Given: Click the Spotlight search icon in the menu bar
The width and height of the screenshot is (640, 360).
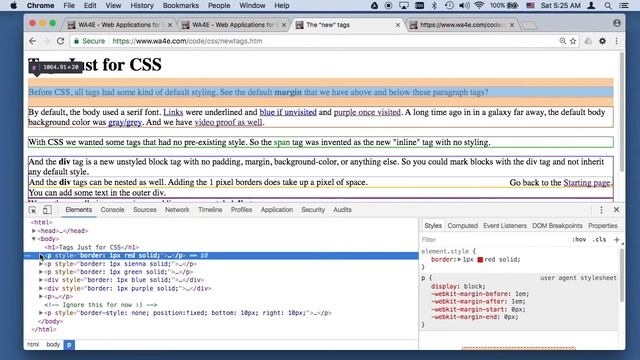Looking at the screenshot, I should coord(608,5).
